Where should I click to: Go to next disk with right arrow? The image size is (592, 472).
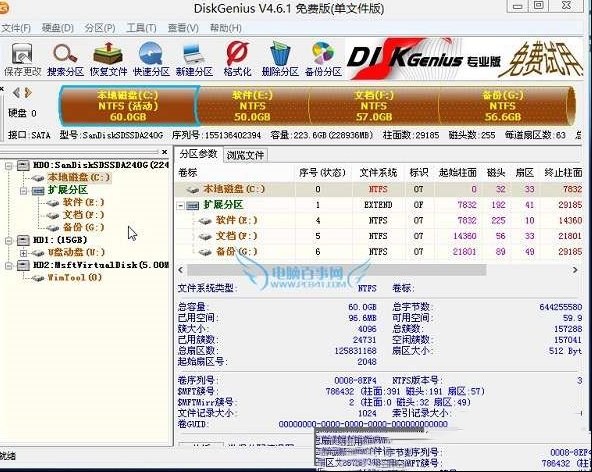(28, 93)
